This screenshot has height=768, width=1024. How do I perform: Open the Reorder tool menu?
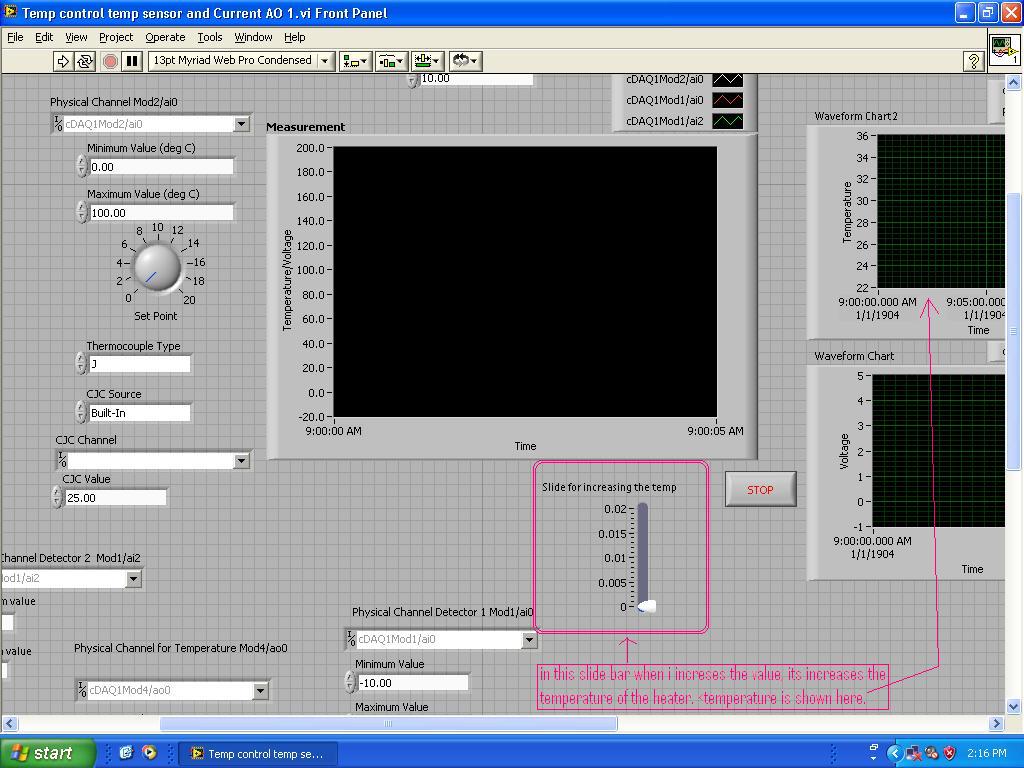point(465,61)
